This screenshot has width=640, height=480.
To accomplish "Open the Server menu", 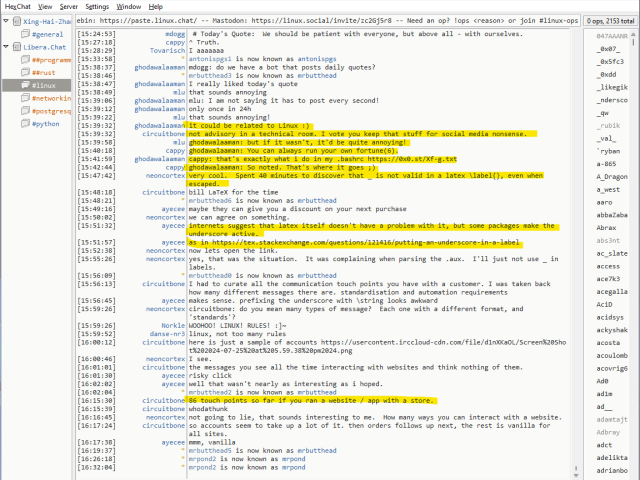I will coord(68,6).
